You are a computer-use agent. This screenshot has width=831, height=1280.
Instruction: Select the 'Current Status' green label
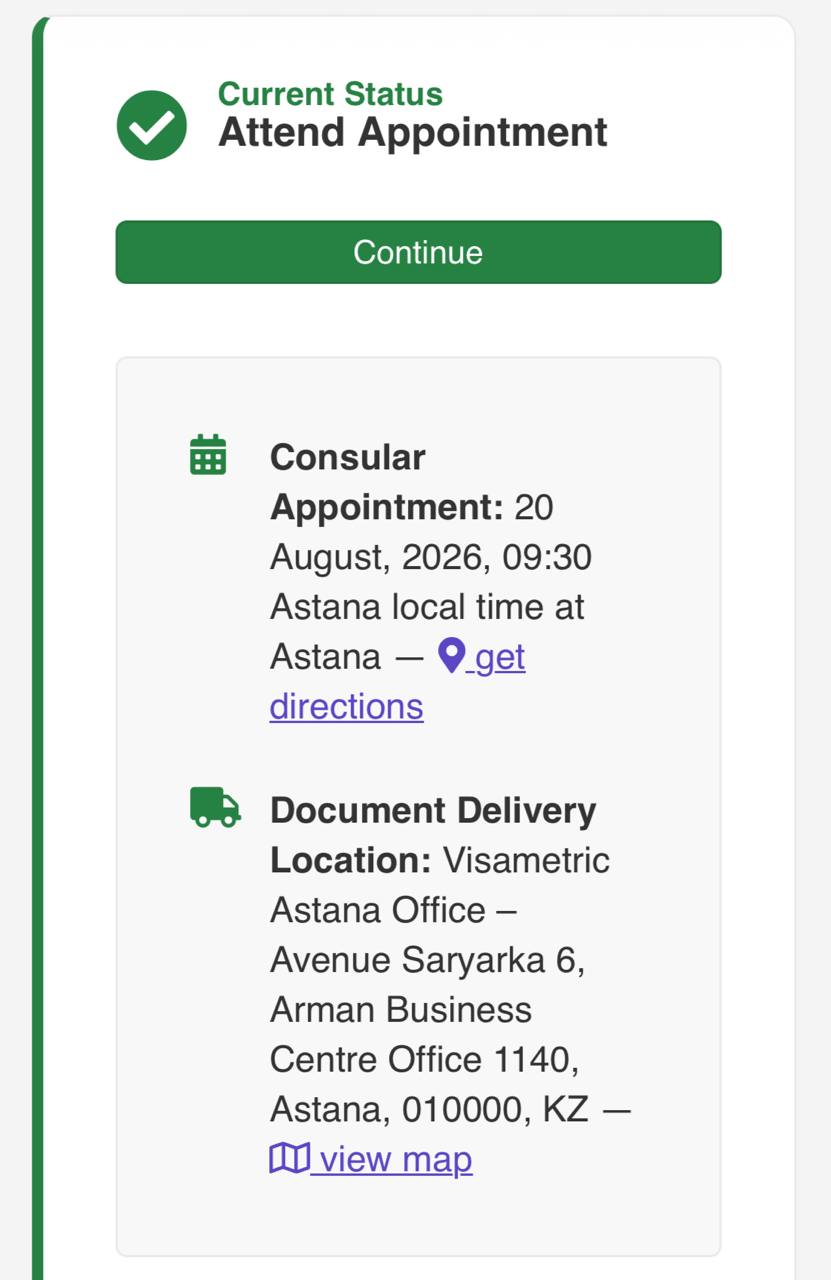click(x=330, y=94)
